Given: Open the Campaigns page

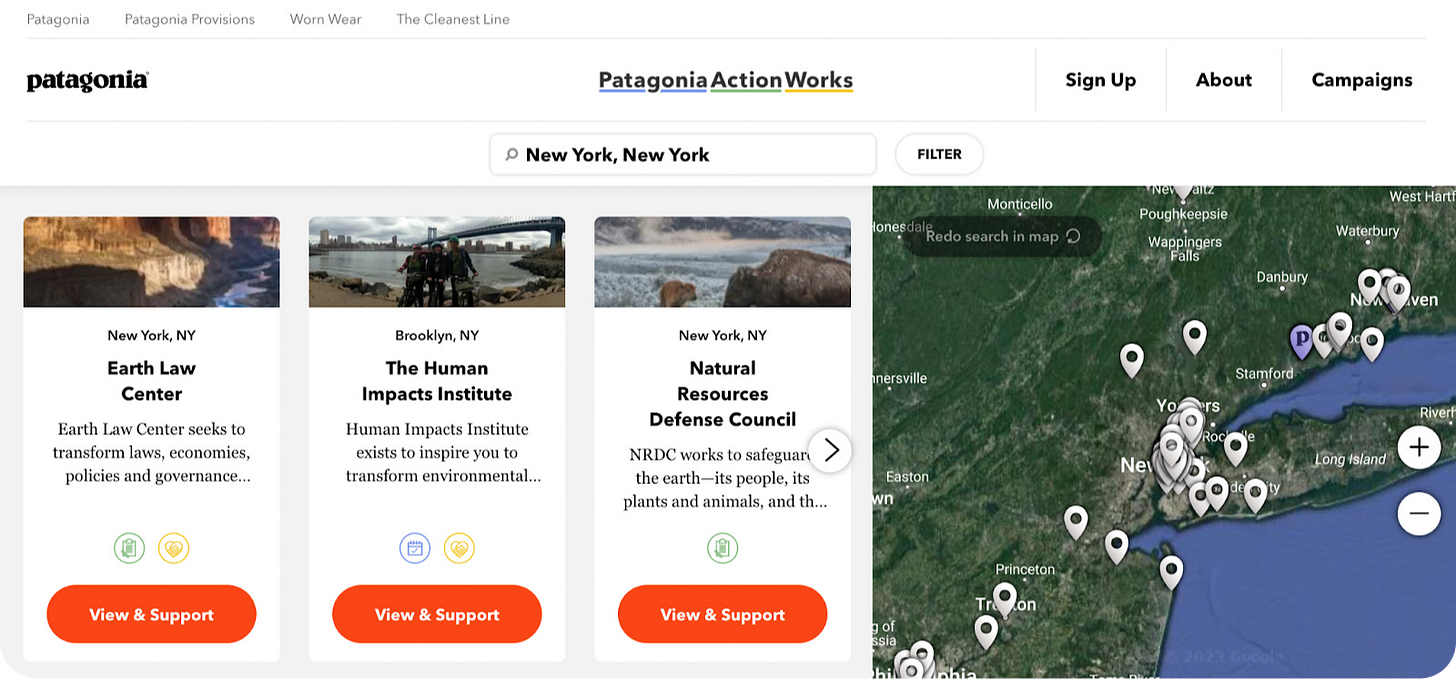Looking at the screenshot, I should coord(1362,80).
